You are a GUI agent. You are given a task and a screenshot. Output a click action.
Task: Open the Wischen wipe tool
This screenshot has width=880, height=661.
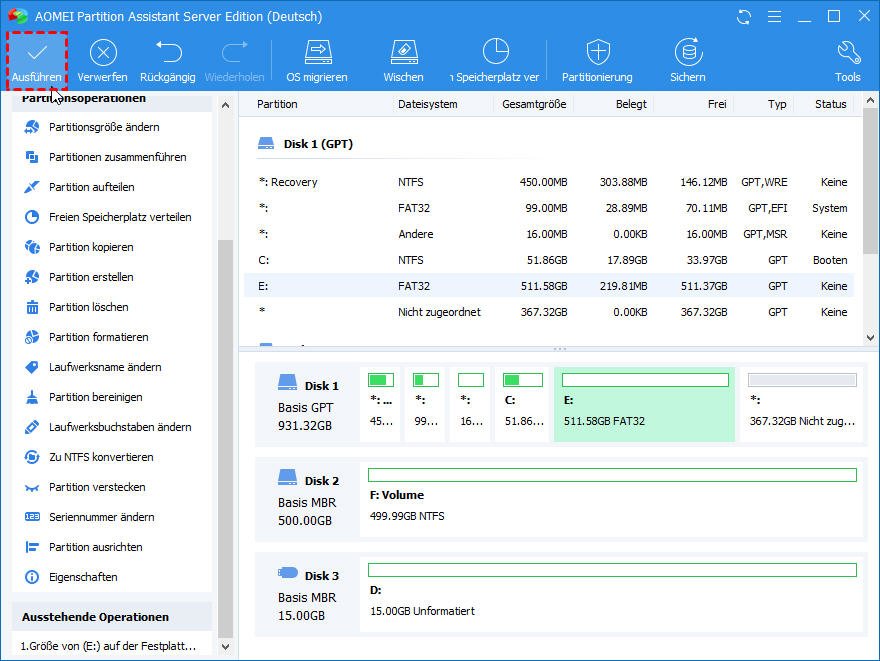(x=403, y=53)
